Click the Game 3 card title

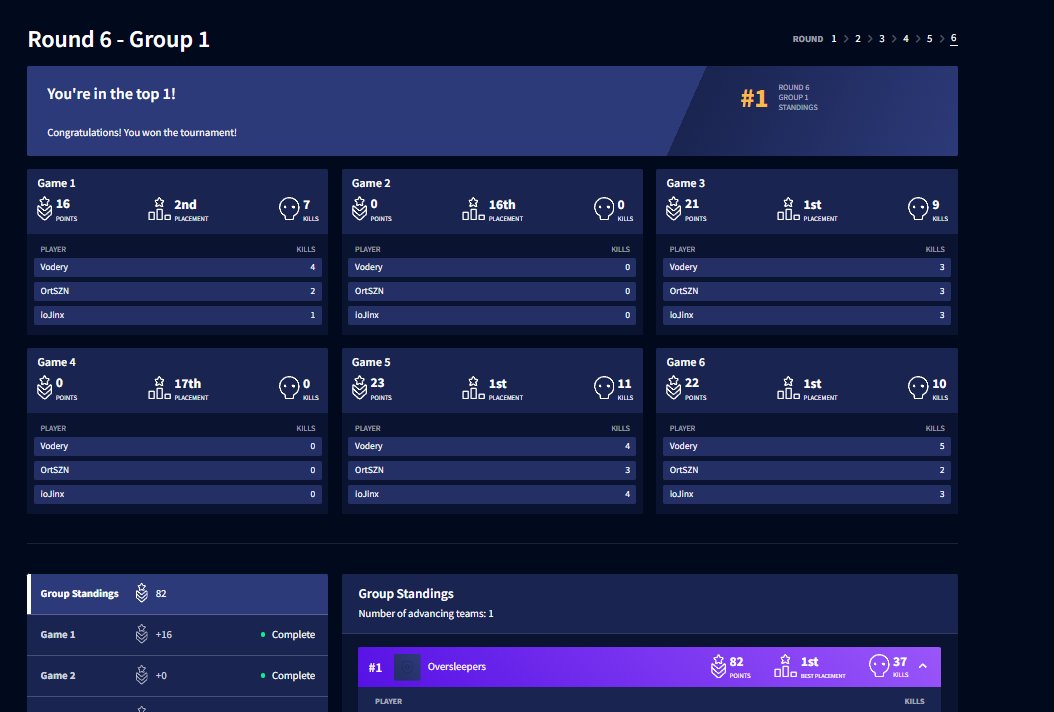tap(686, 183)
